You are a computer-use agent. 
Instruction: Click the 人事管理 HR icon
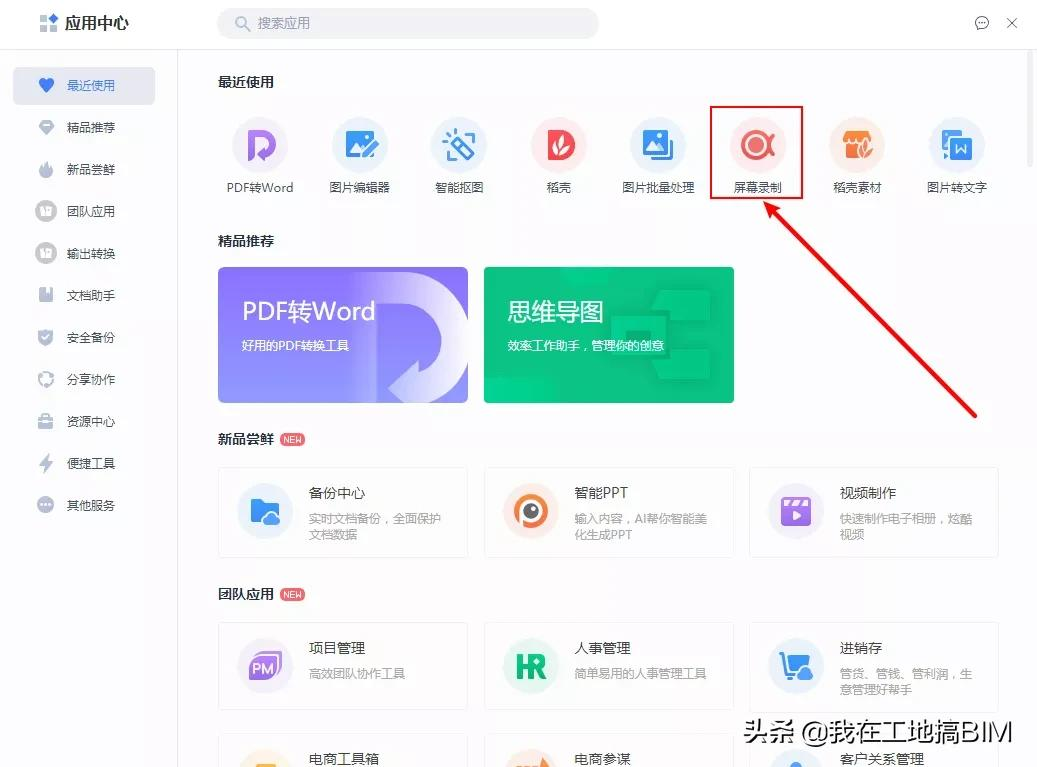pos(530,666)
